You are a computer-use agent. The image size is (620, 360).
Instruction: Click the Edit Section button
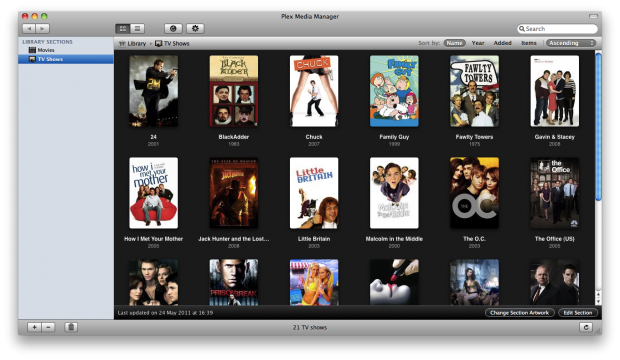point(578,313)
